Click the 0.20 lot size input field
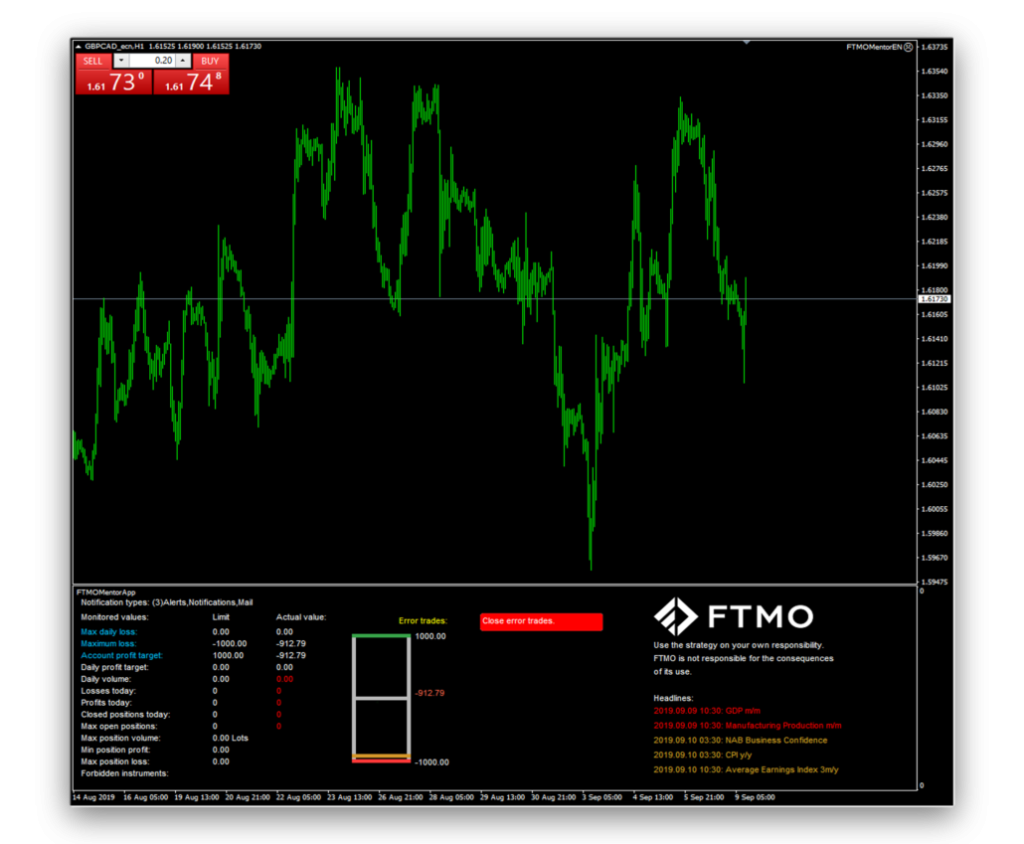 [152, 61]
